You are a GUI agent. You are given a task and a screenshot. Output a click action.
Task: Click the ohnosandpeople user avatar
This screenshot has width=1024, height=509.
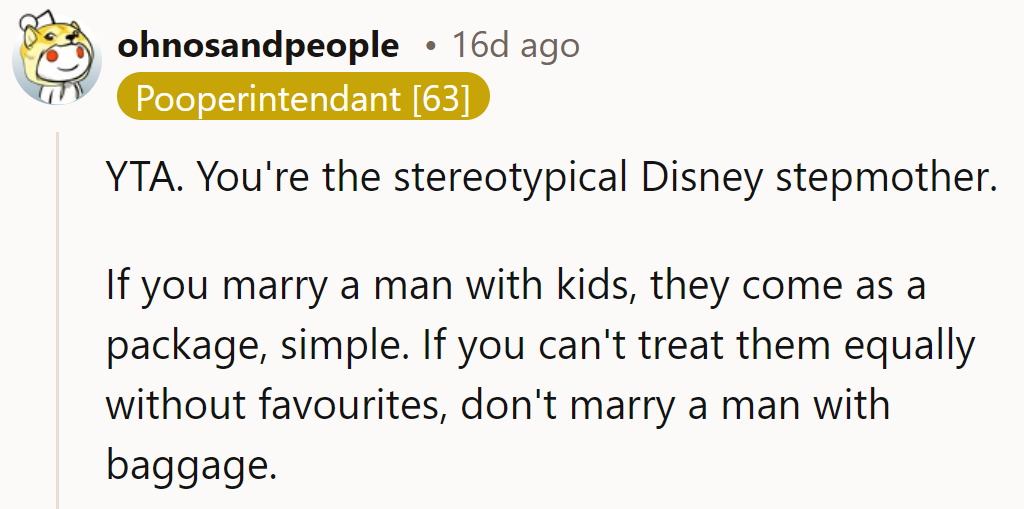(56, 59)
